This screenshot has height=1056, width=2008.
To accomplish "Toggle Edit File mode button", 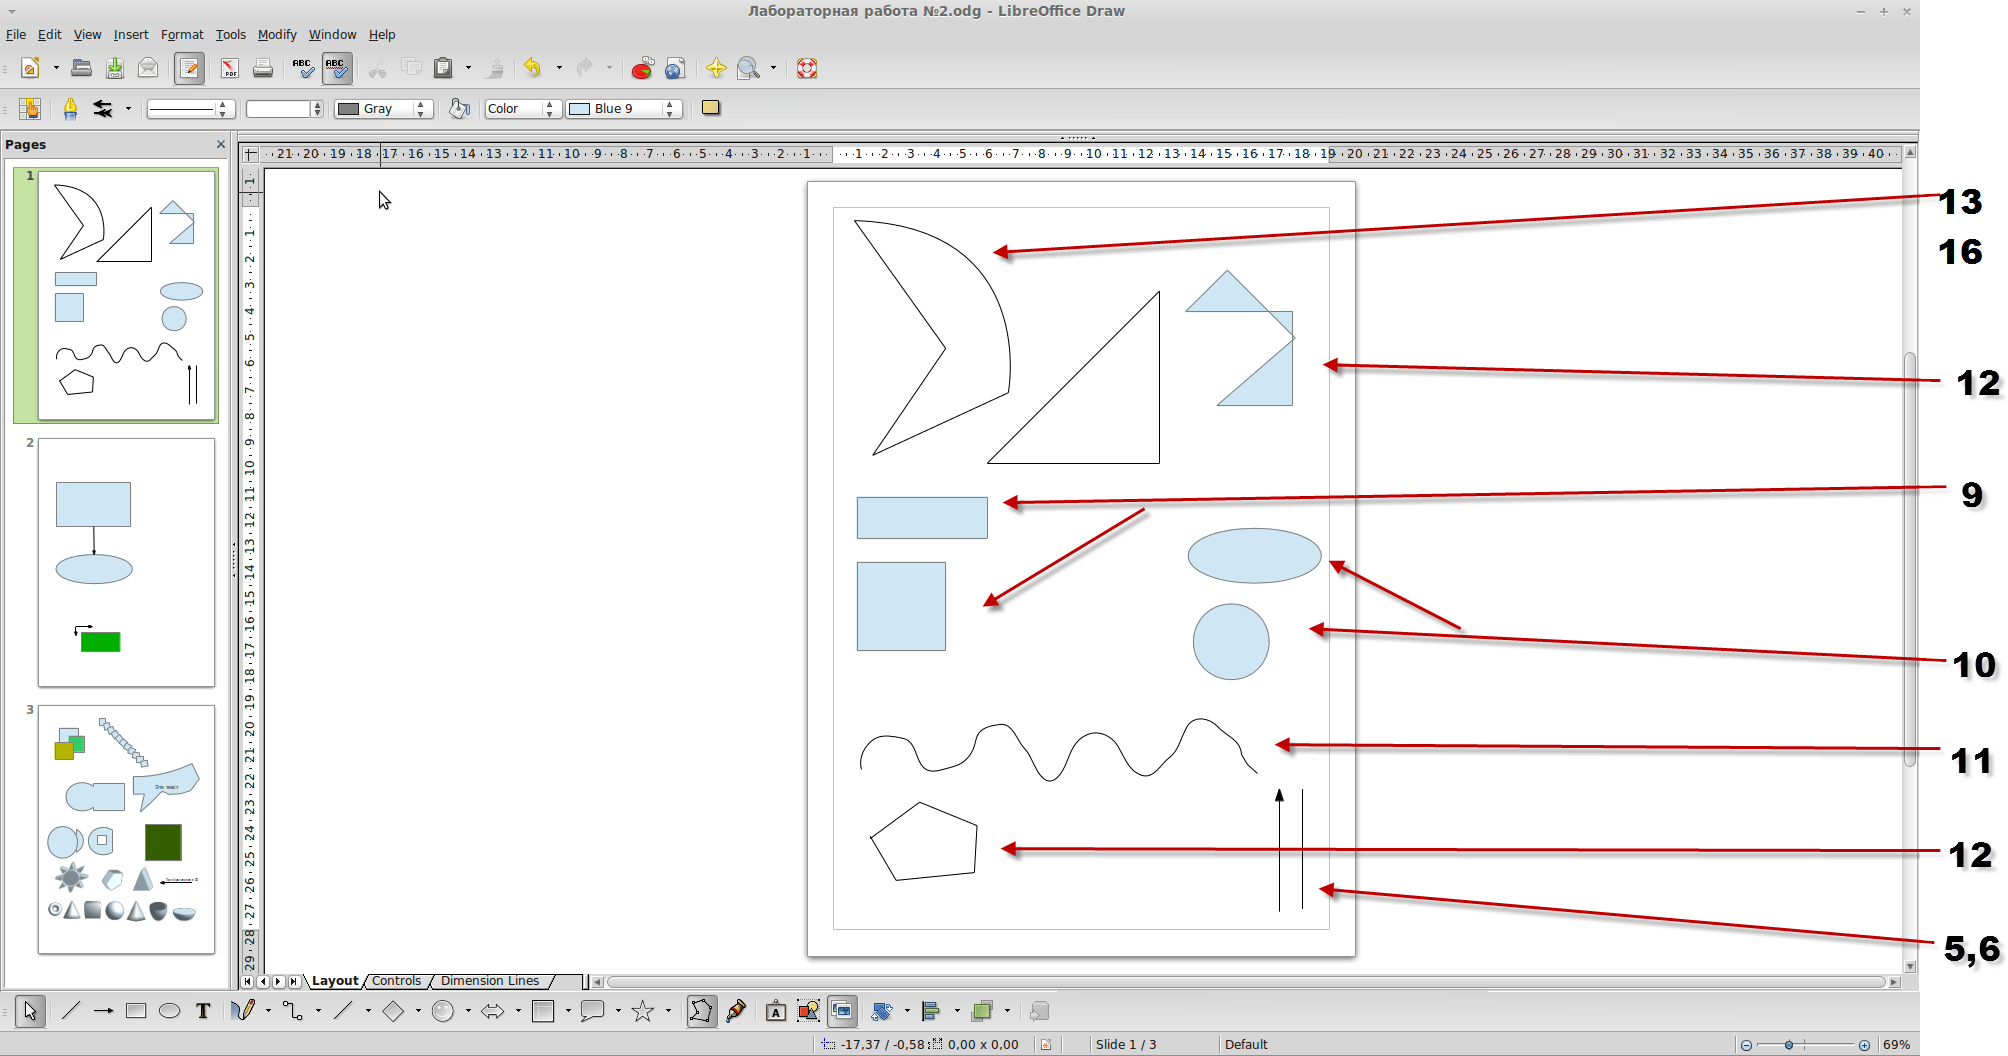I will click(189, 68).
